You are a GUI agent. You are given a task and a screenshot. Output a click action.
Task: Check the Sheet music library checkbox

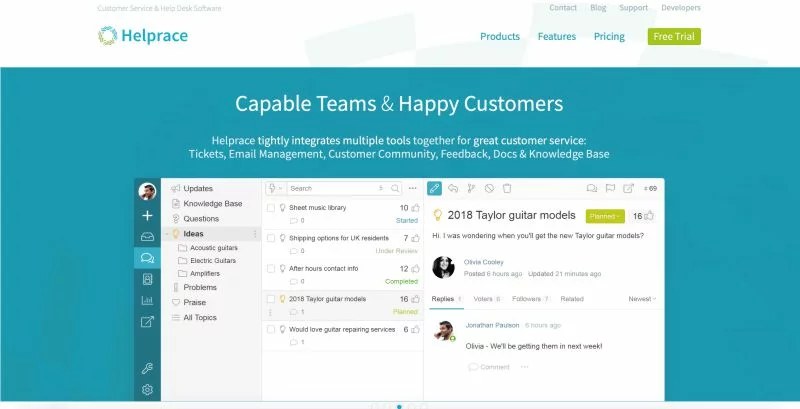271,208
